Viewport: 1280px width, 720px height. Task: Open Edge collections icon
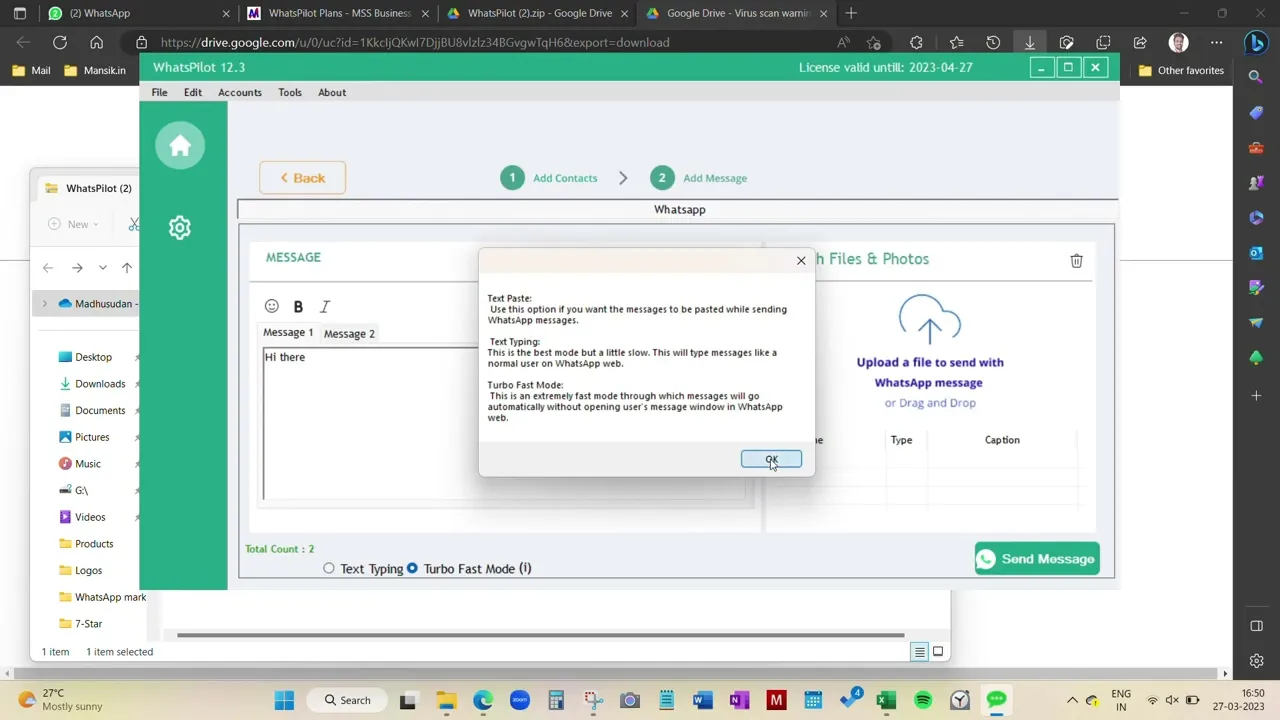[x=1103, y=42]
